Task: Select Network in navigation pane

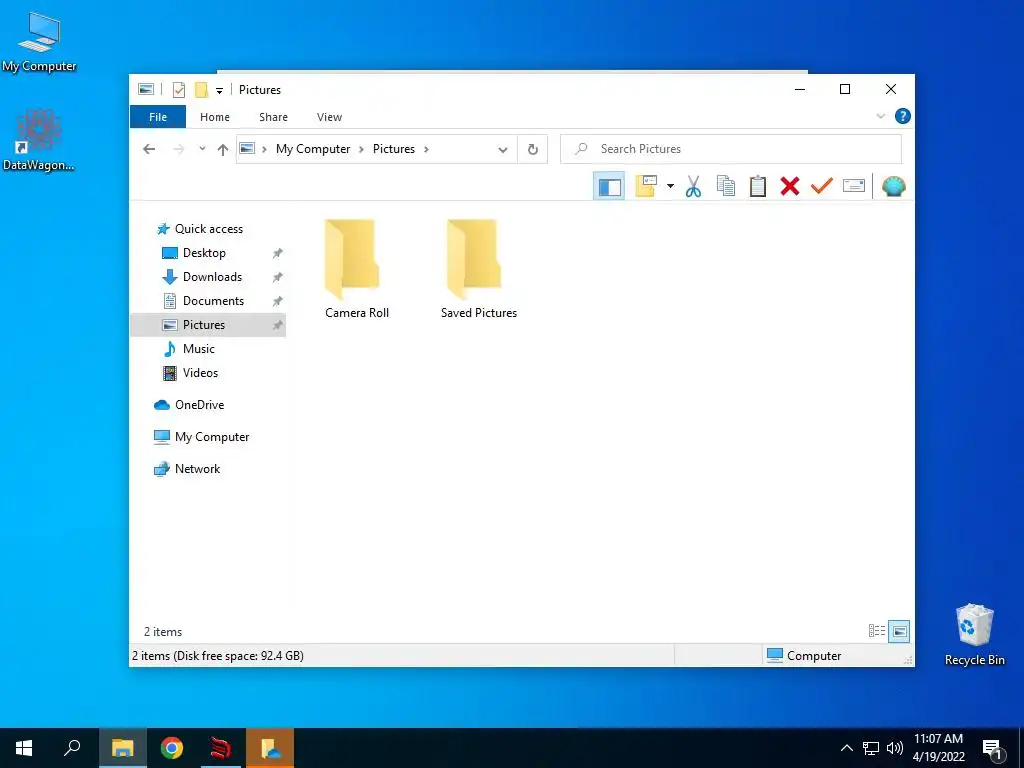Action: 197,469
